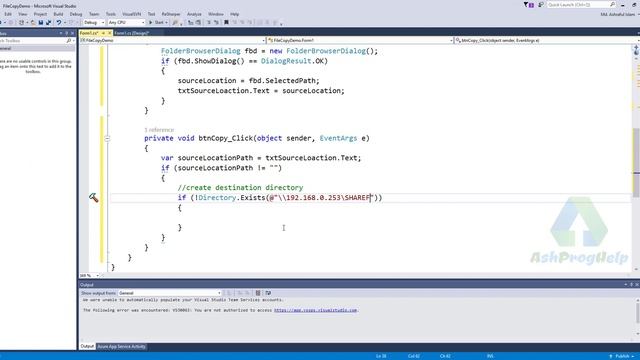Click the DialogResult.OK text in code

point(294,61)
